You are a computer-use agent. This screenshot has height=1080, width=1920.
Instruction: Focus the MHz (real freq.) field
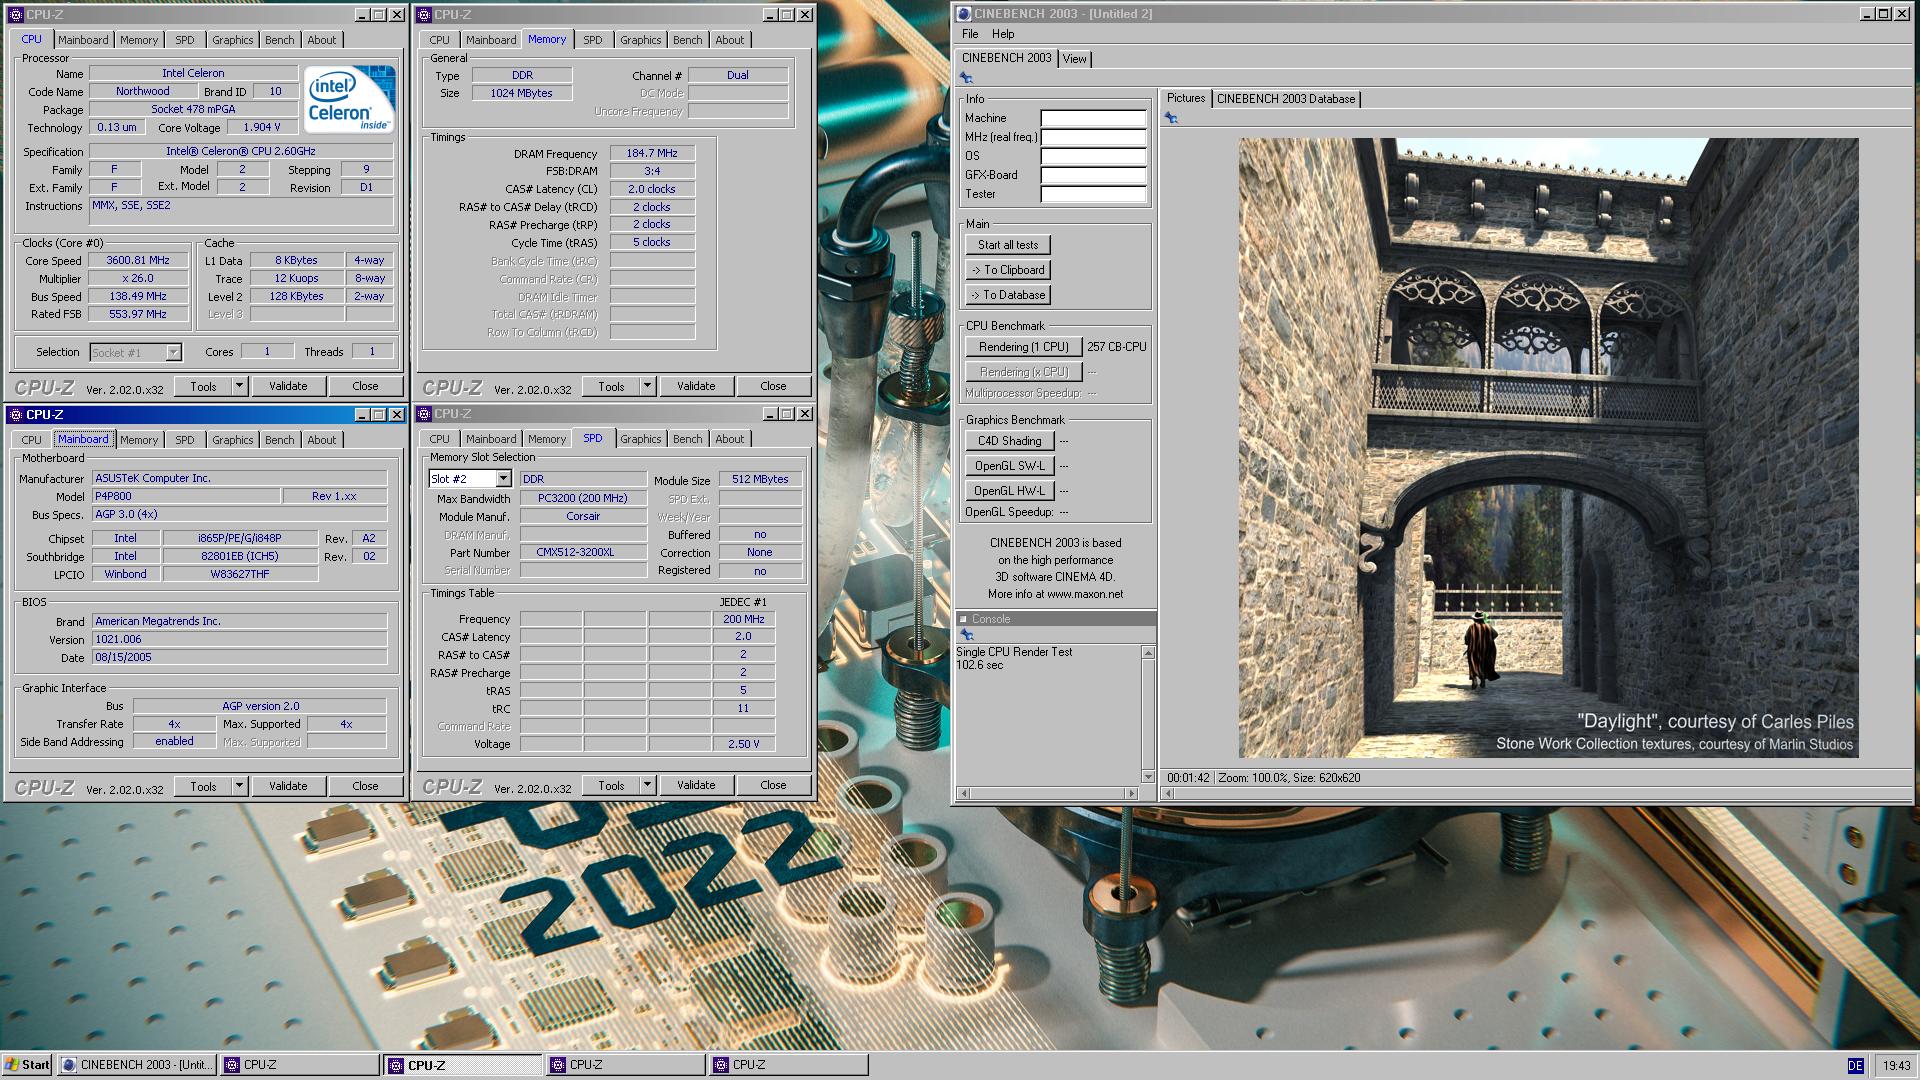[1093, 137]
